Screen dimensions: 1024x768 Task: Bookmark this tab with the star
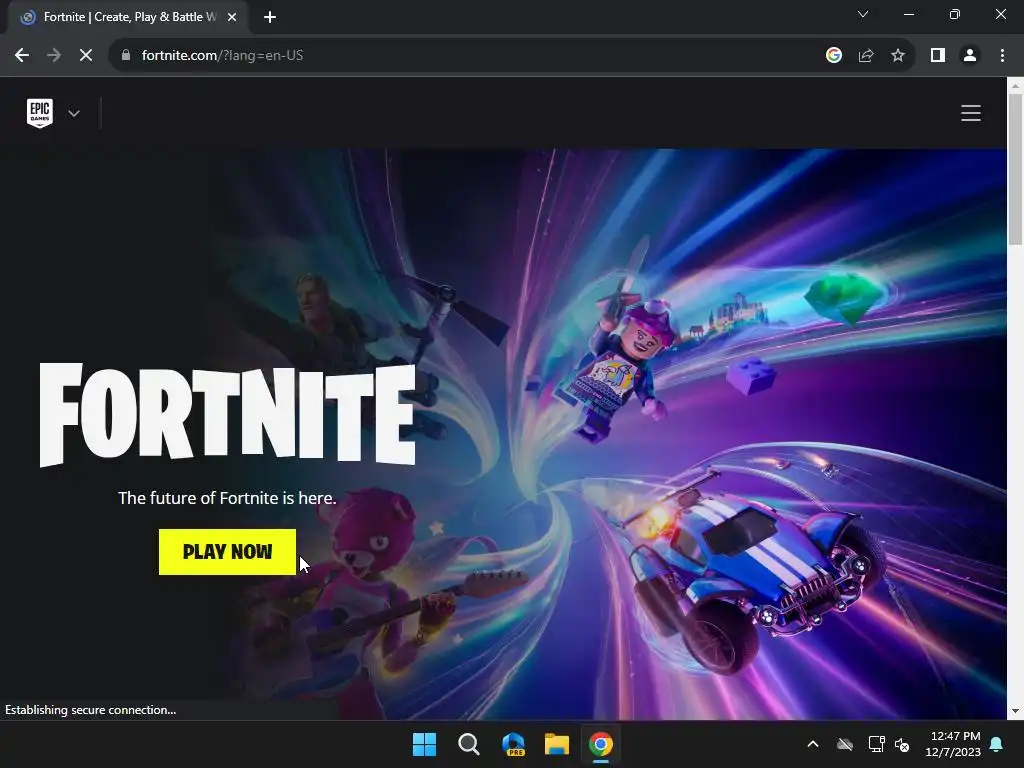pos(898,56)
